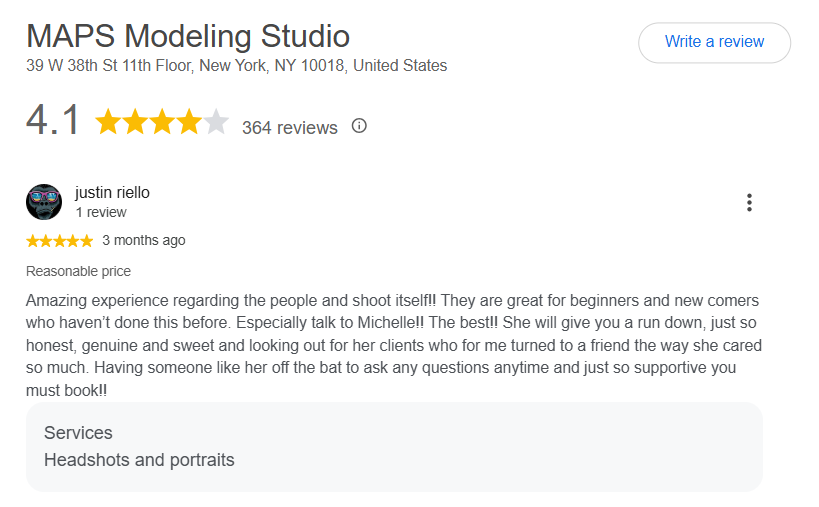Click the 4.1 rating number
The image size is (819, 507).
pos(53,120)
